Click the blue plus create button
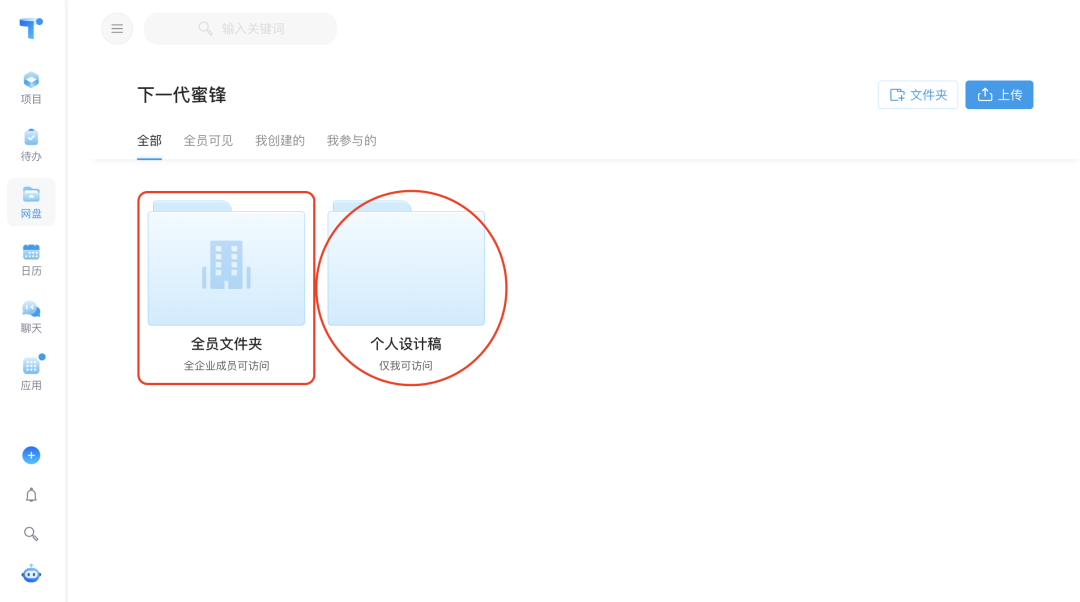This screenshot has width=1080, height=602. [x=31, y=454]
